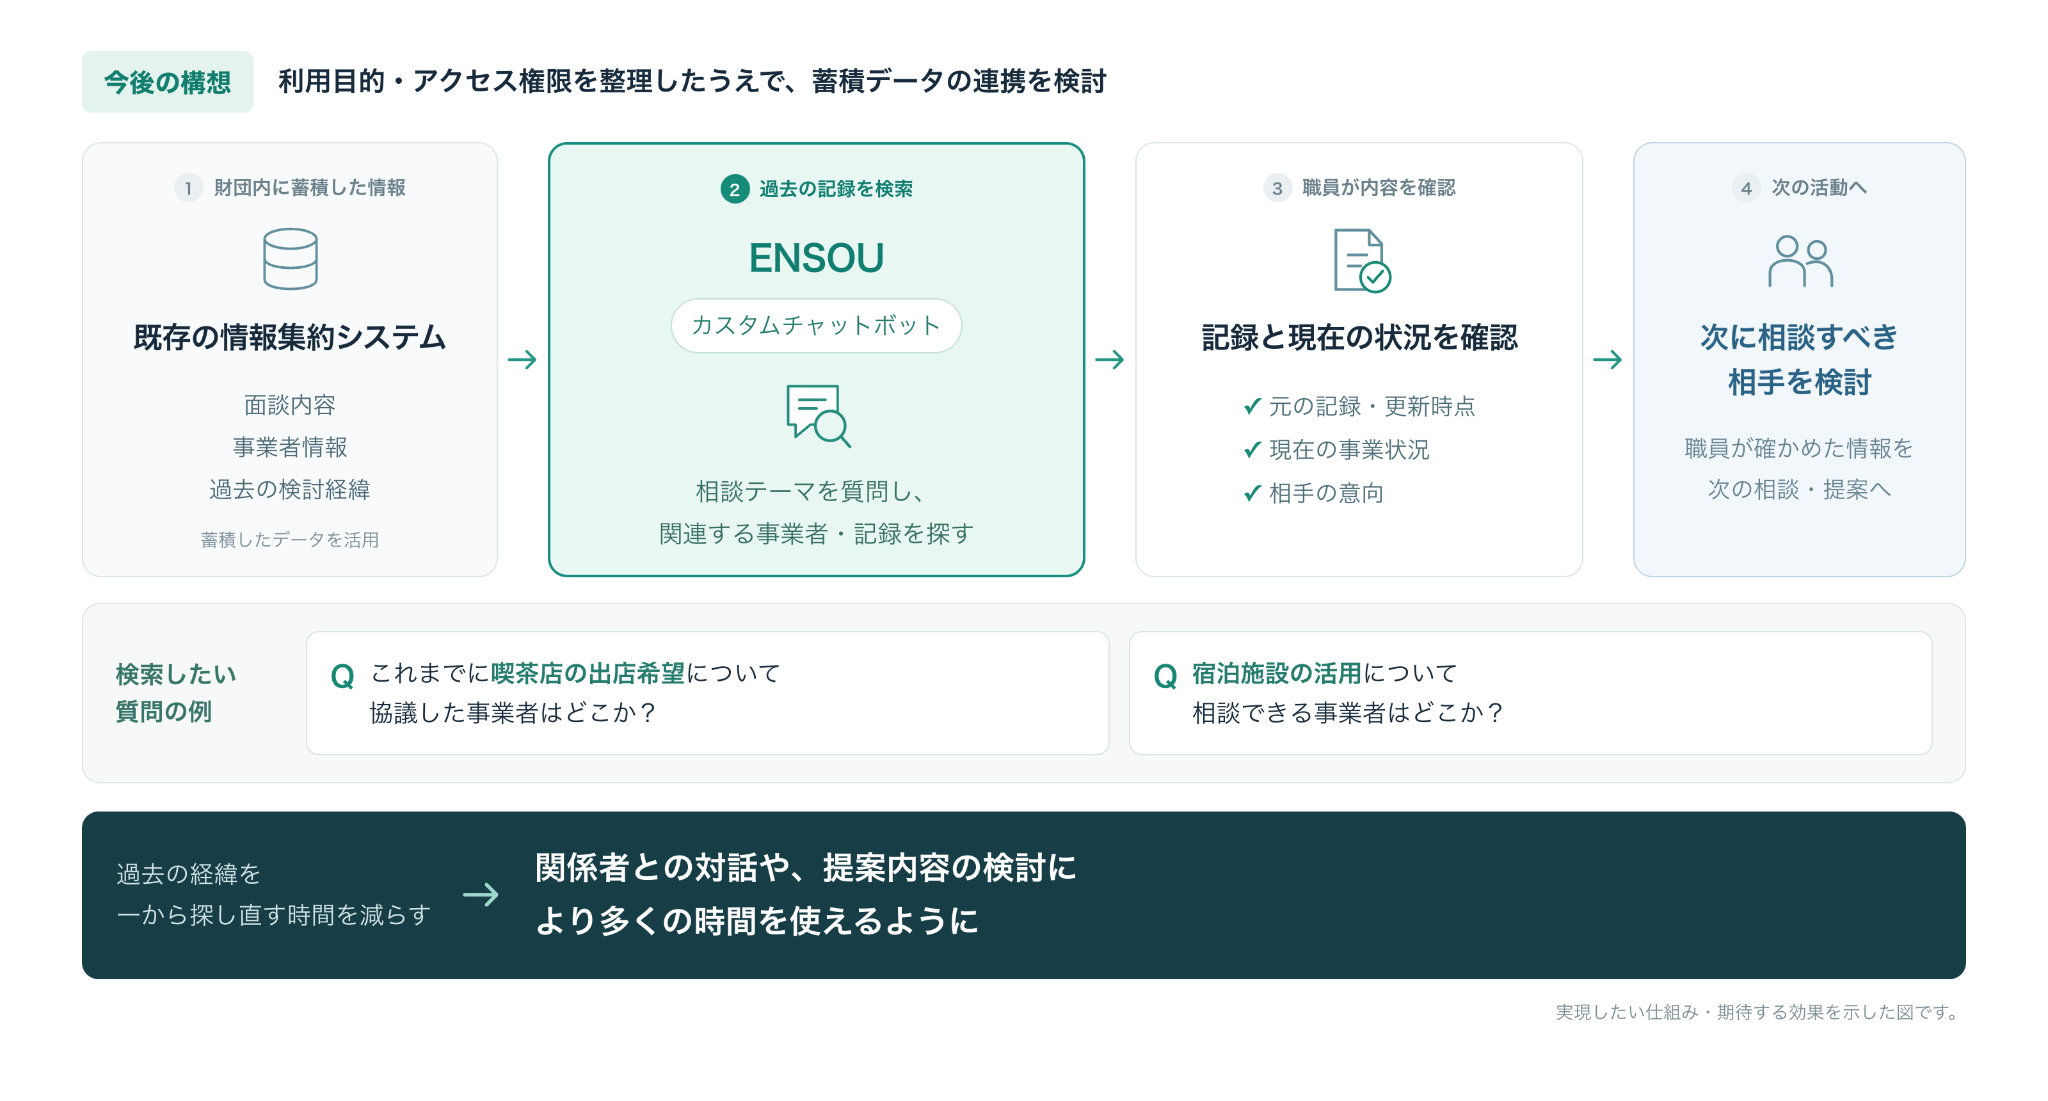Click the カスタムチャットボット pill label
The width and height of the screenshot is (2048, 1101).
[816, 325]
